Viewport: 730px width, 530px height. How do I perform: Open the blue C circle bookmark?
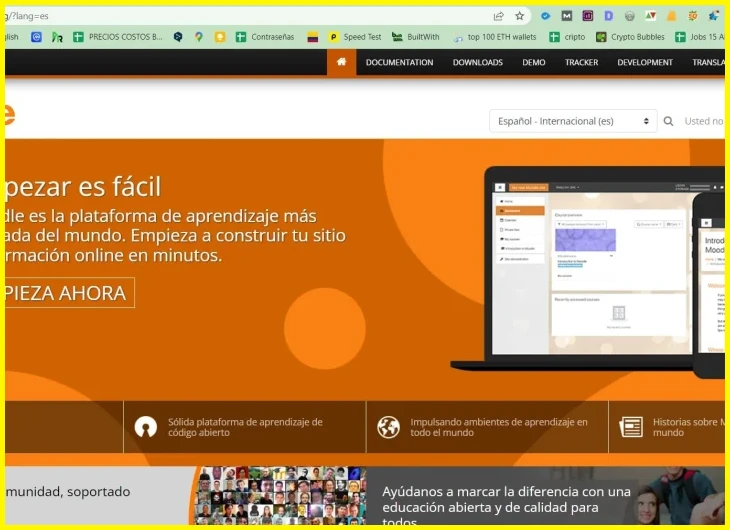[x=36, y=37]
